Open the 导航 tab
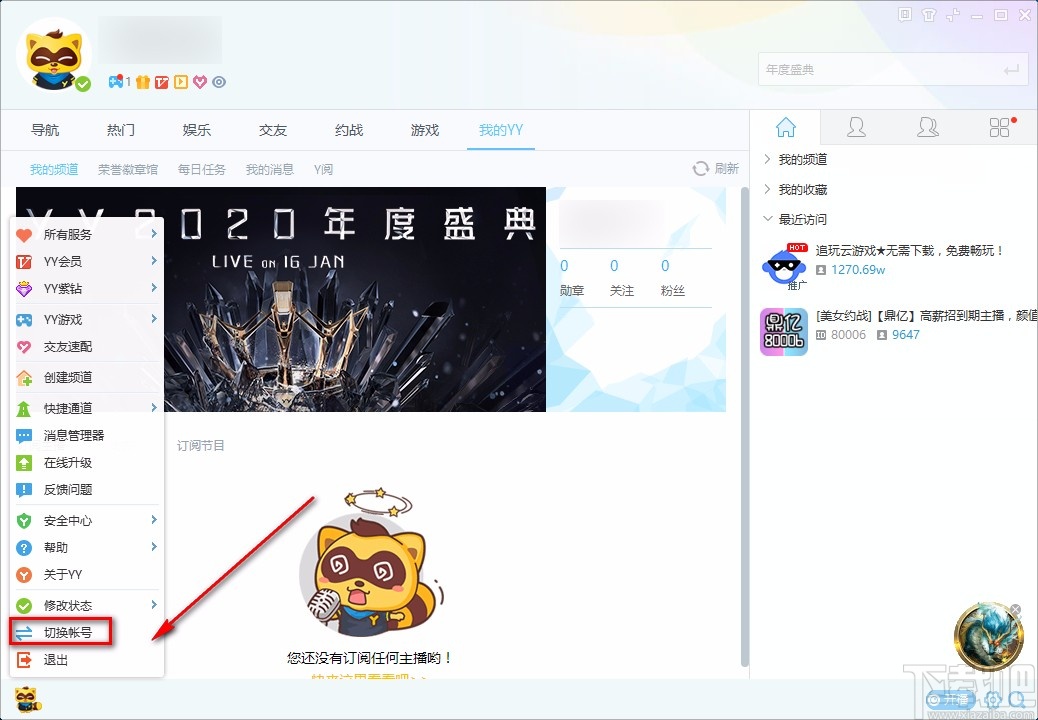1038x720 pixels. (x=45, y=130)
